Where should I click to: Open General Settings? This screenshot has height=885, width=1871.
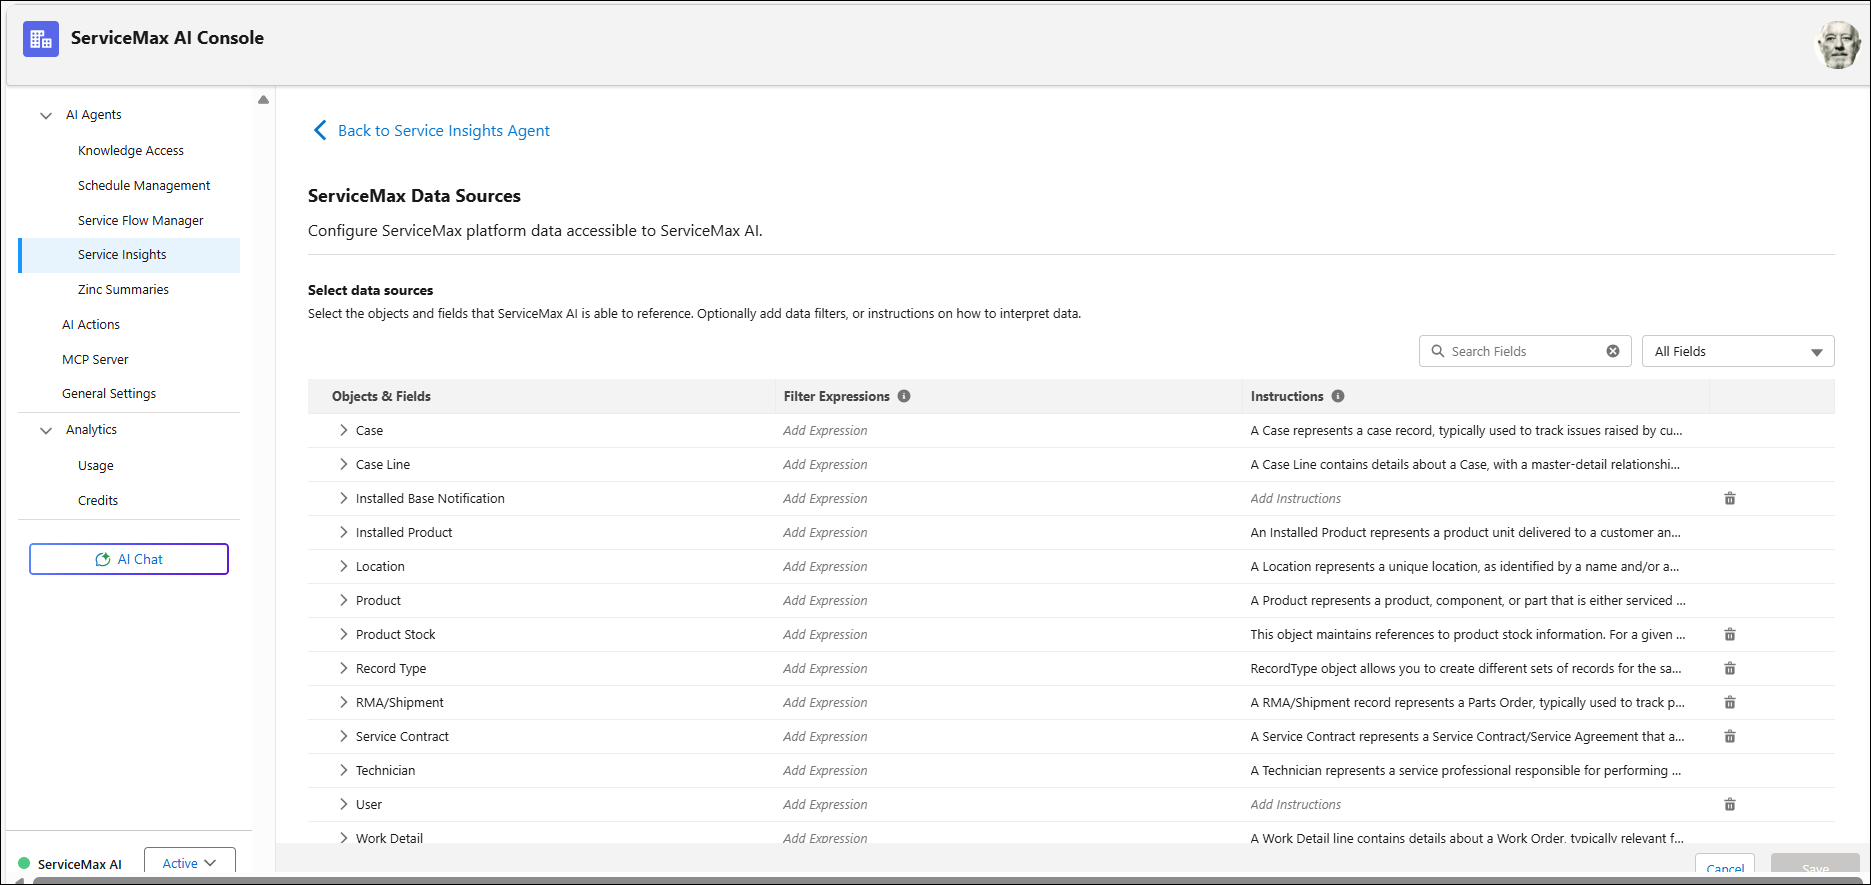(x=109, y=393)
